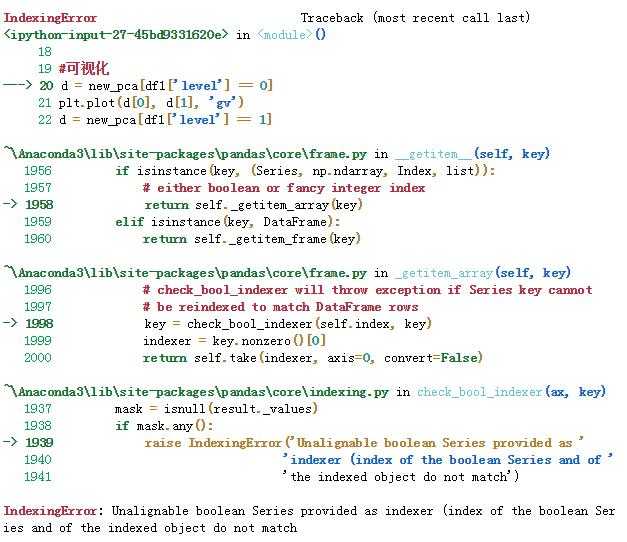Click the indexing.py file path line
The width and height of the screenshot is (627, 542).
tap(196, 392)
